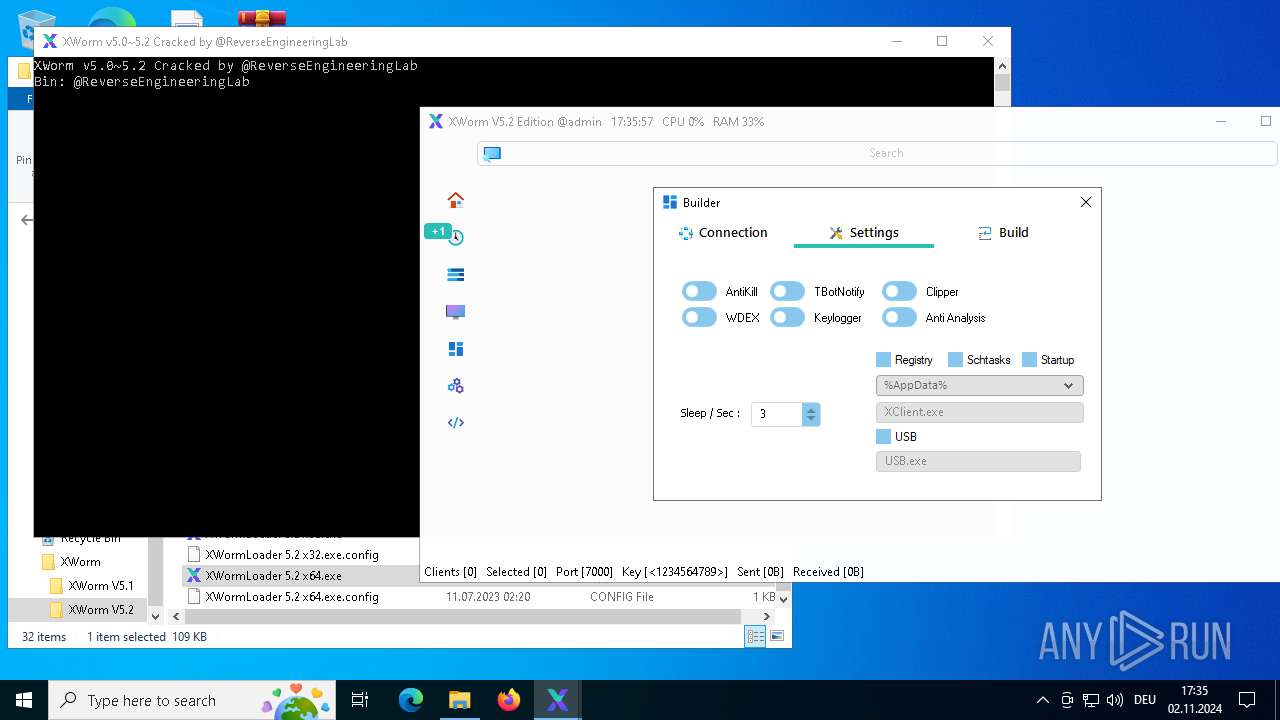Select the Settings tab in Builder
This screenshot has width=1280, height=720.
(864, 233)
